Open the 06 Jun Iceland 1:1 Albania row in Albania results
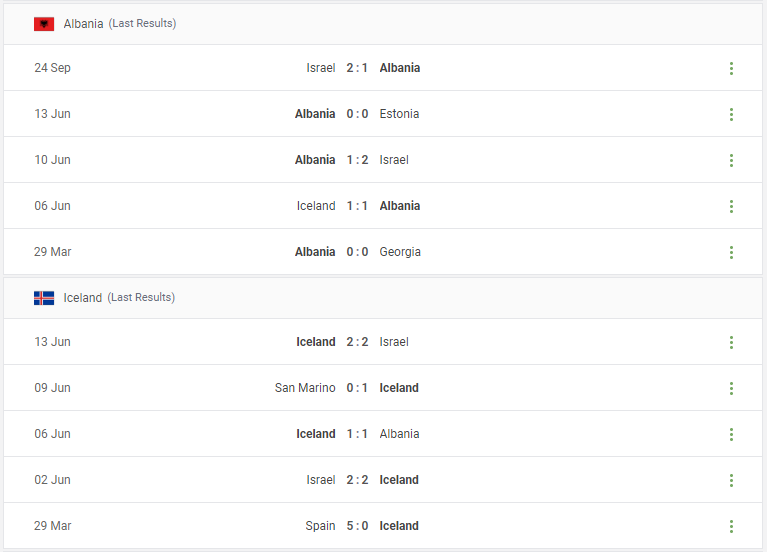Viewport: 767px width, 552px height. click(383, 206)
